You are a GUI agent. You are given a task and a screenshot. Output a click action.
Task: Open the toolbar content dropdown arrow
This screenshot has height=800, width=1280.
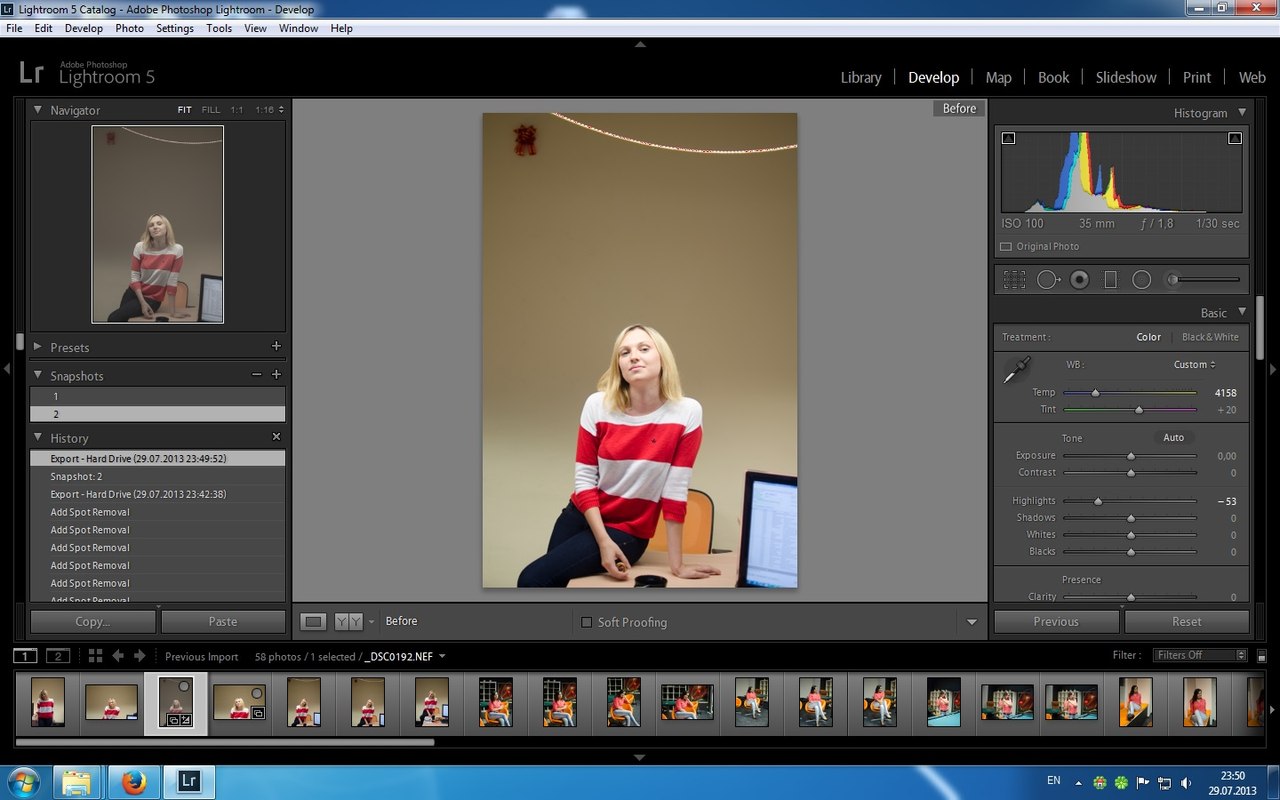[x=971, y=622]
